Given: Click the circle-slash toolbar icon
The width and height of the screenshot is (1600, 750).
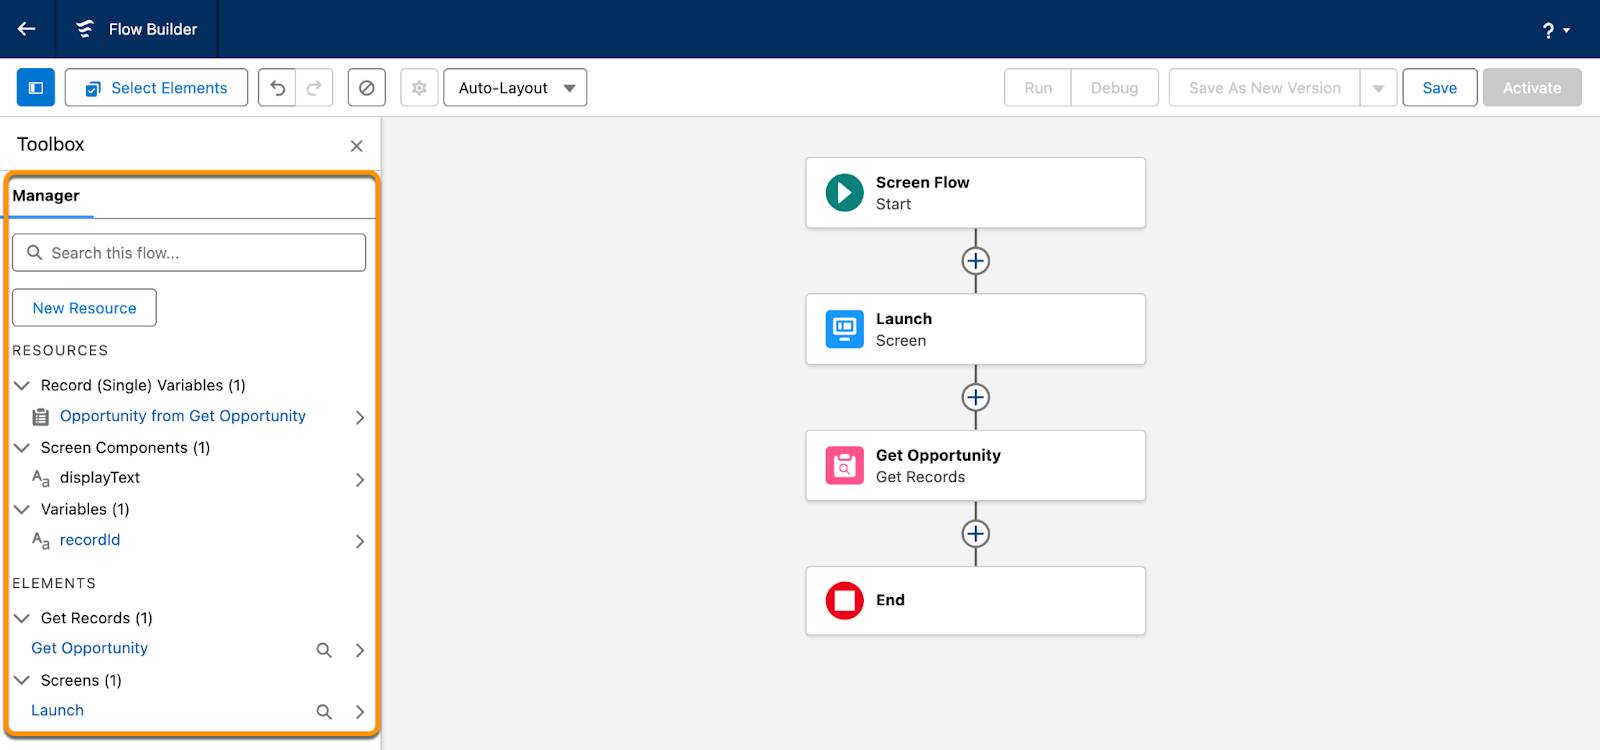Looking at the screenshot, I should coord(367,88).
